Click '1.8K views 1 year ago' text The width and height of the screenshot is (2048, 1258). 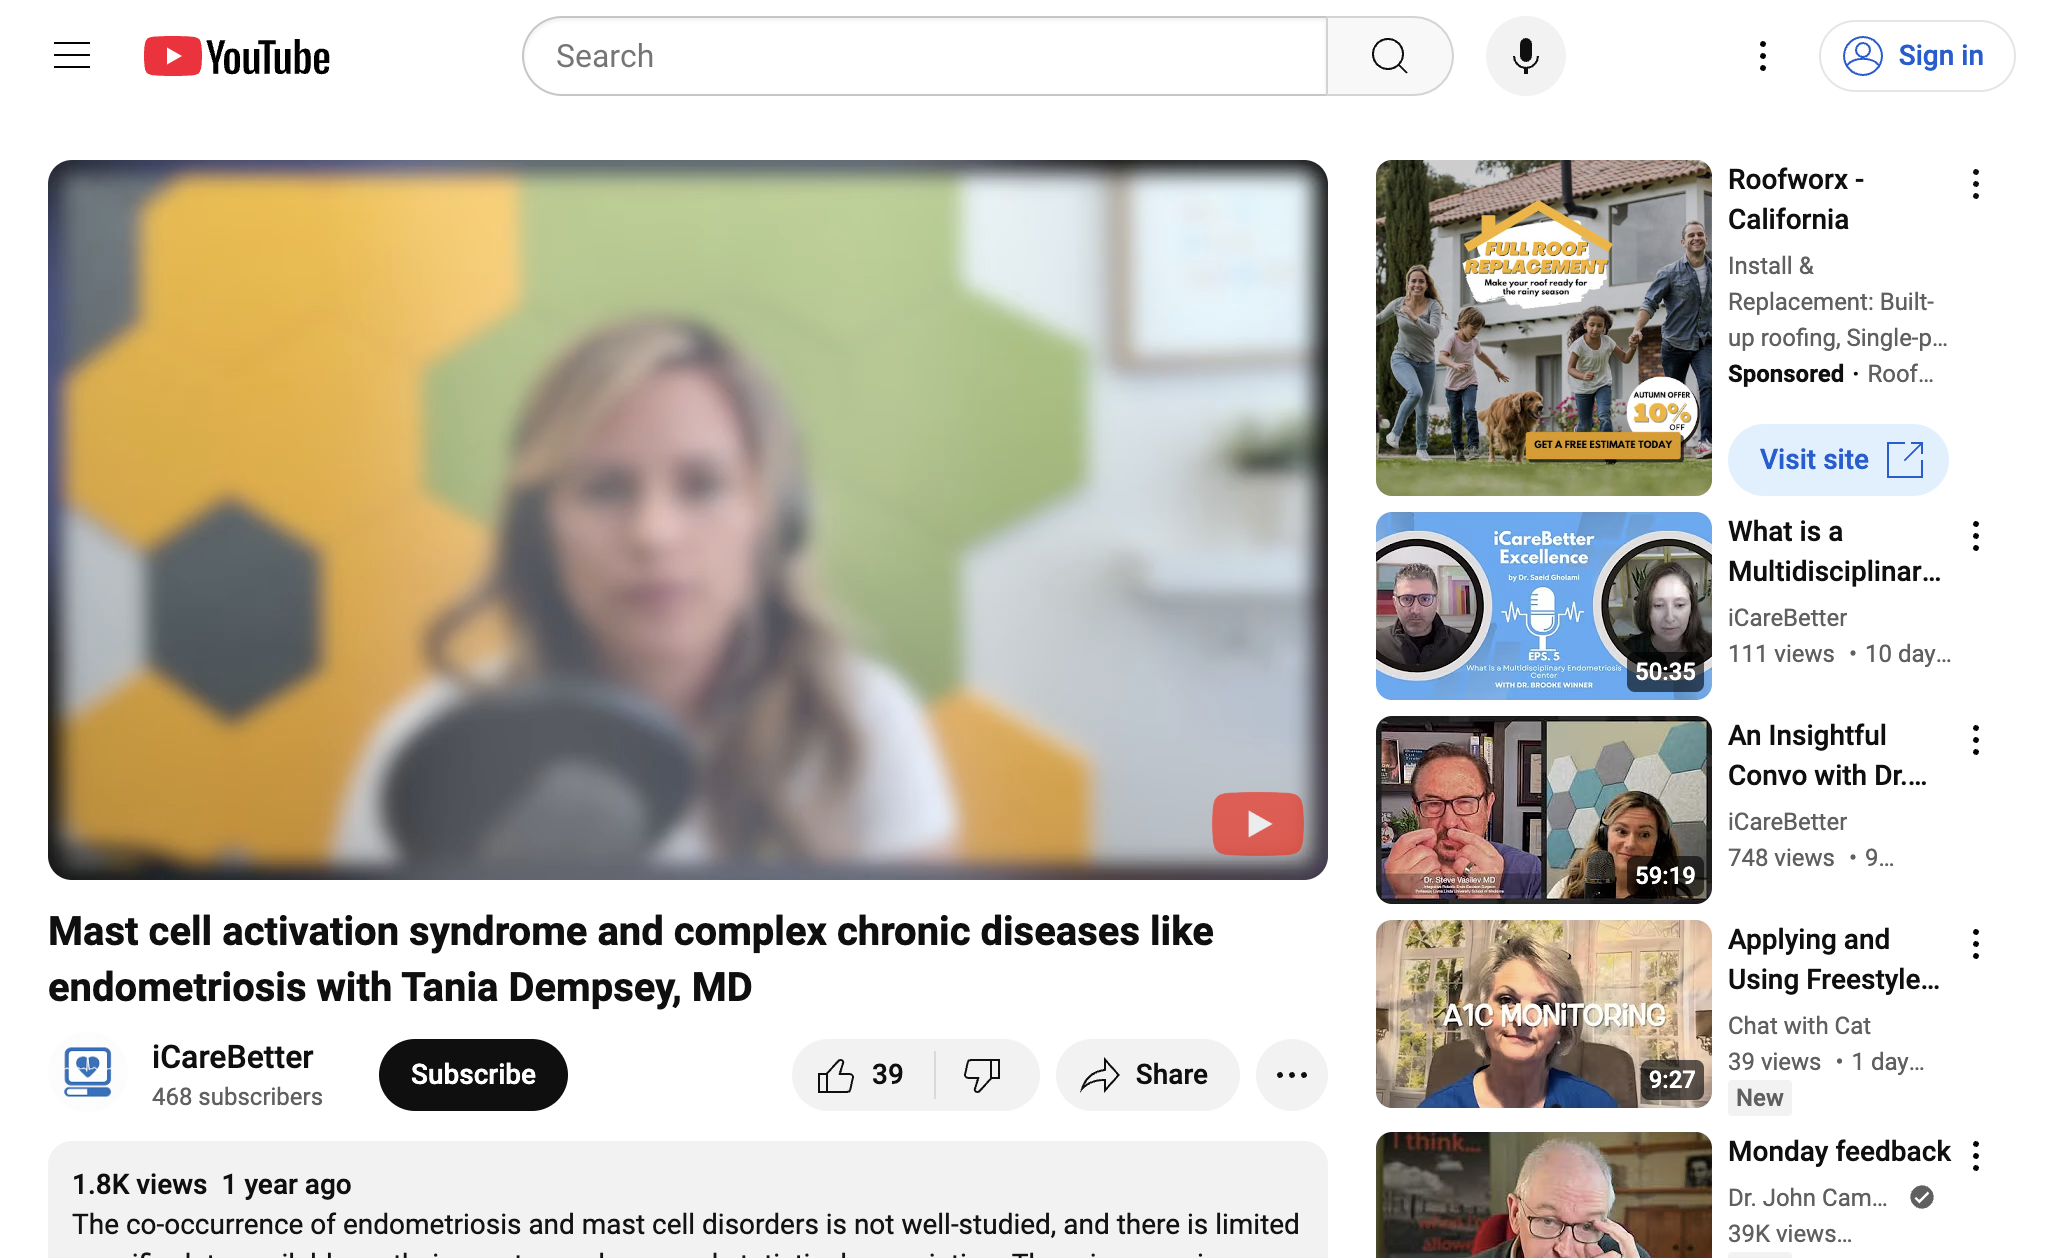(x=212, y=1184)
